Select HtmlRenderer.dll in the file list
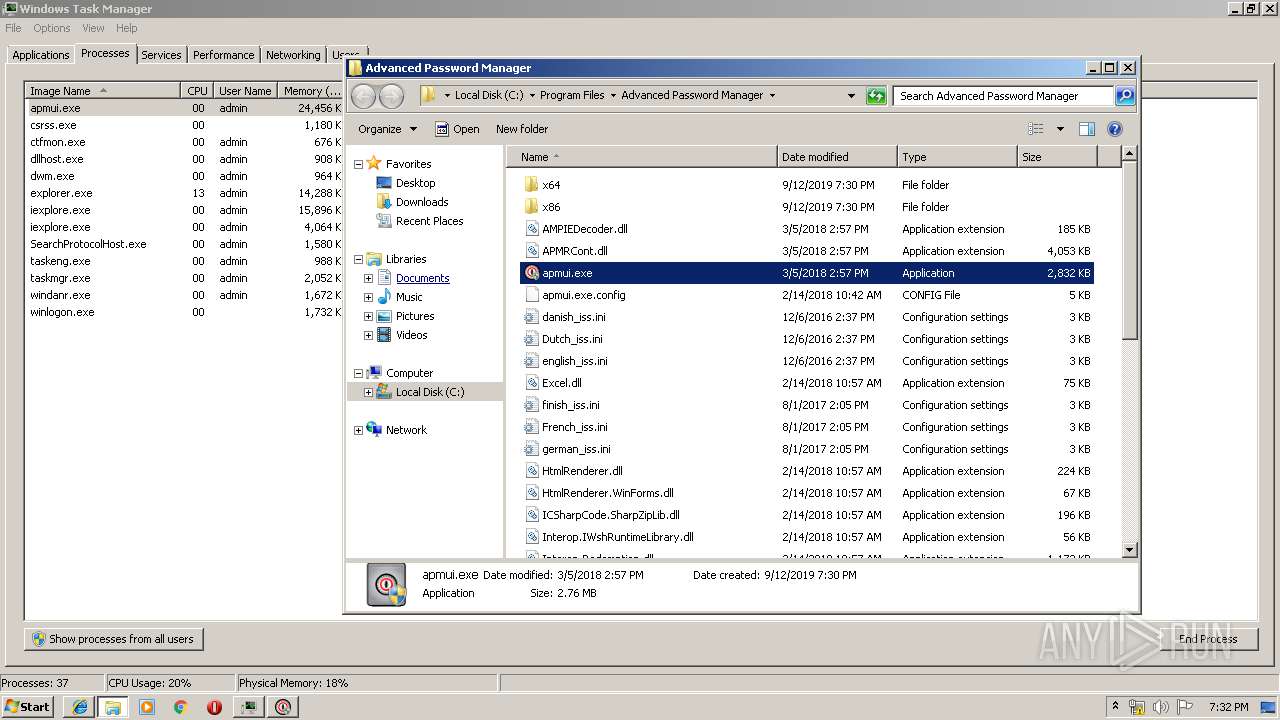Screen dimensions: 1280x720 click(x=807, y=471)
